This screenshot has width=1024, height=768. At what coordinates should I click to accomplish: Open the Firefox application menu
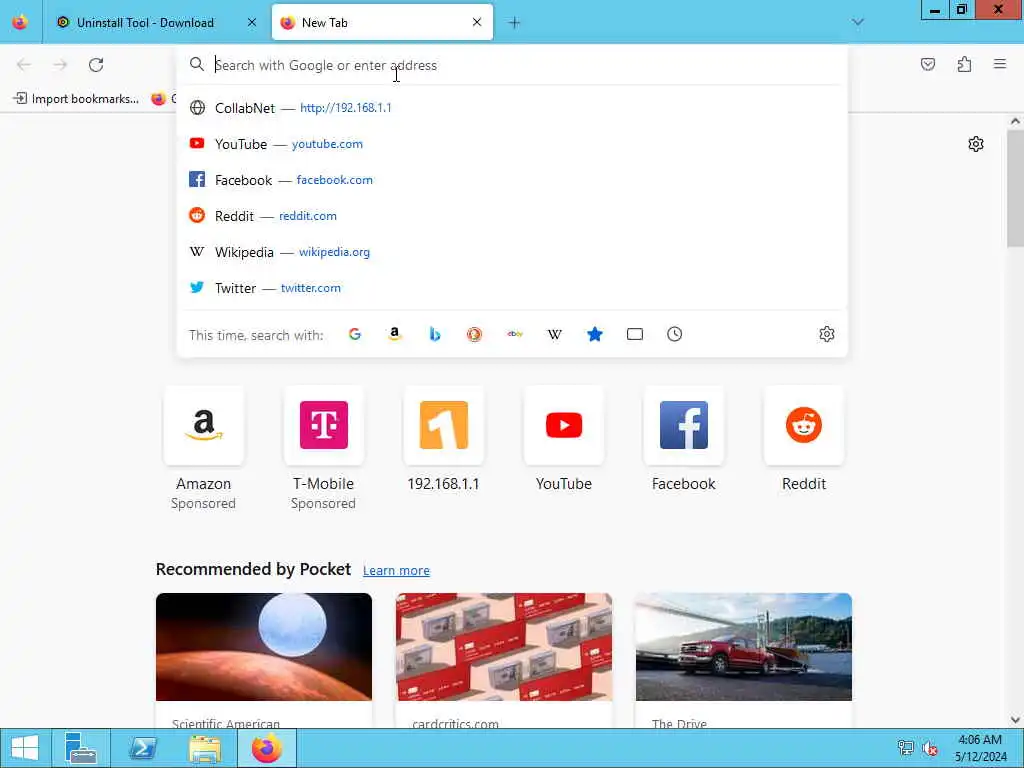[1000, 64]
